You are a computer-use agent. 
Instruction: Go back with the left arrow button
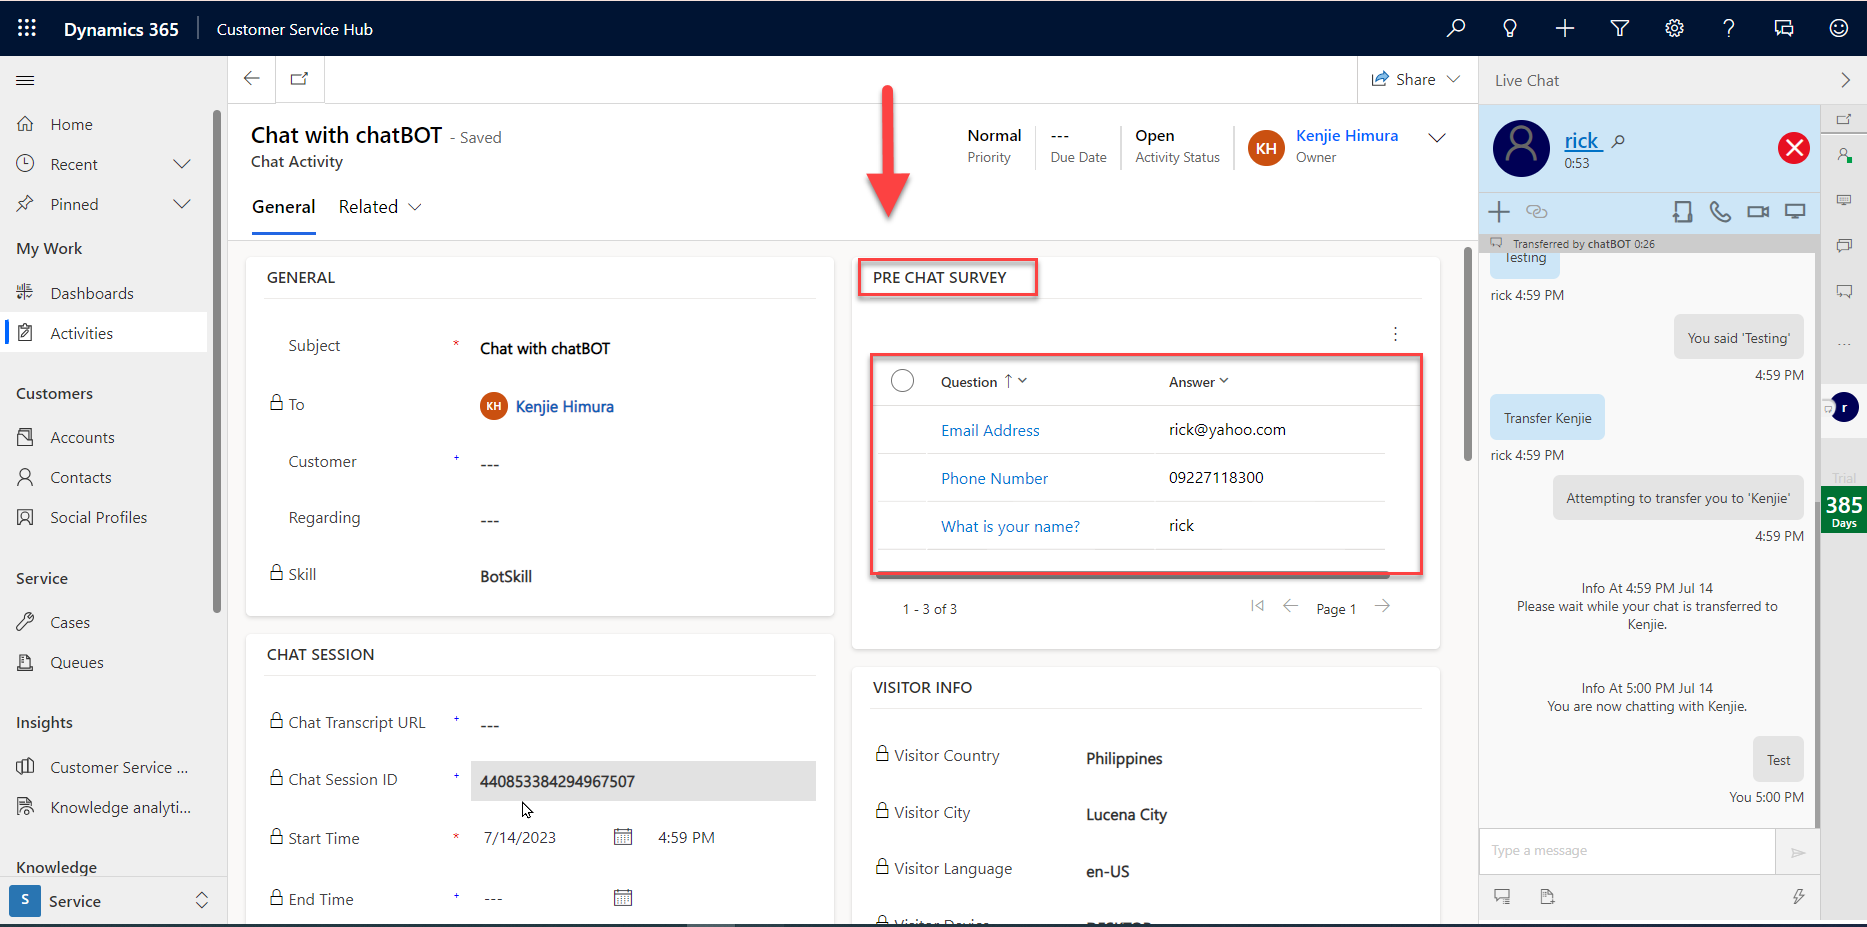pos(252,78)
